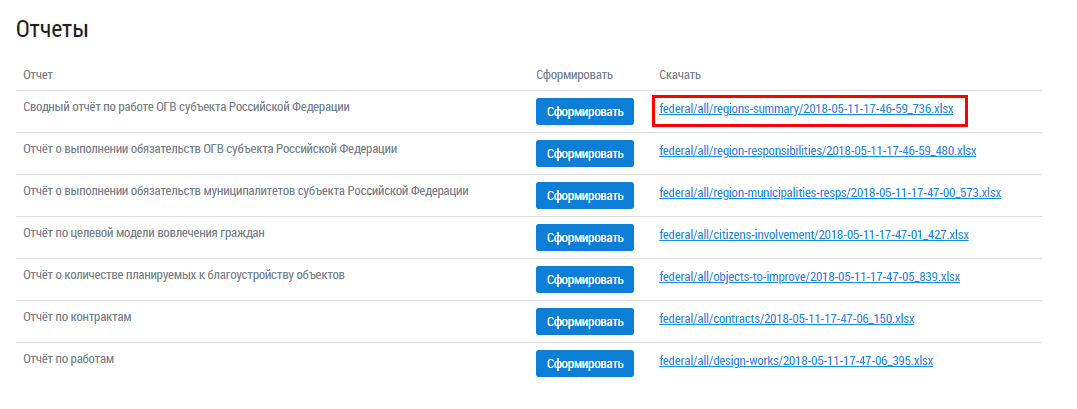Download citizens-involvement xlsx file
The image size is (1077, 409).
coord(814,235)
